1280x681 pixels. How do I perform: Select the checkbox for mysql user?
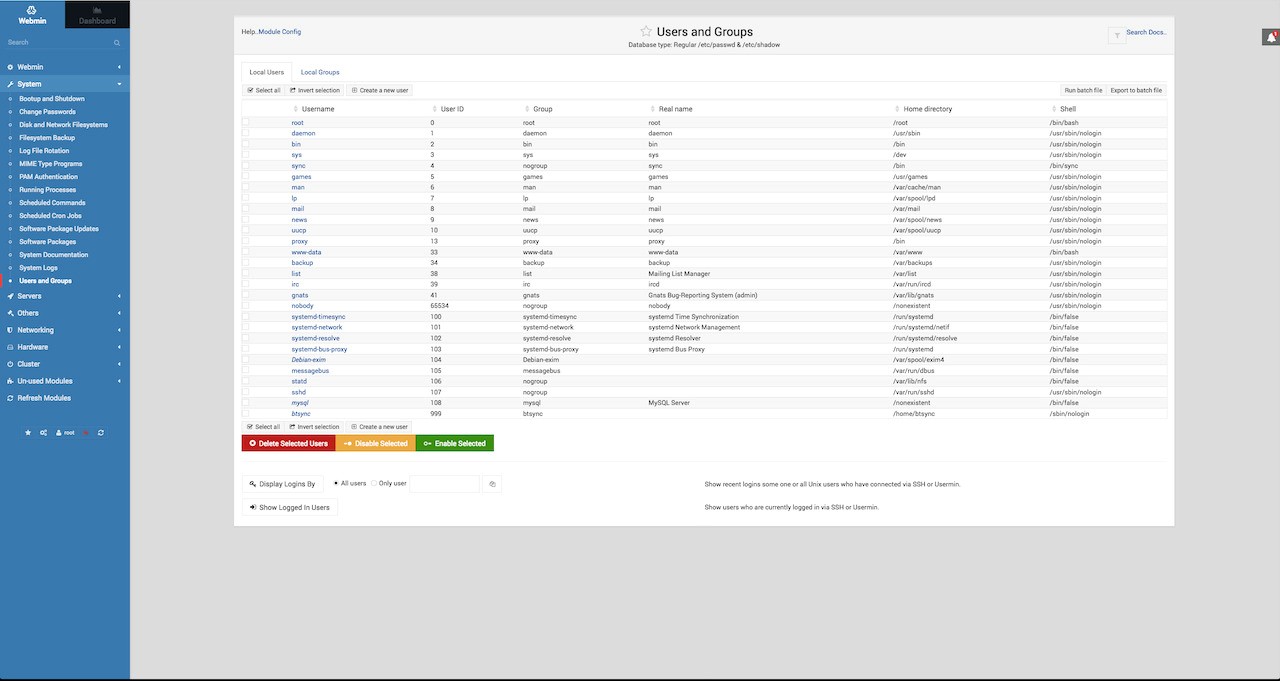tap(245, 402)
